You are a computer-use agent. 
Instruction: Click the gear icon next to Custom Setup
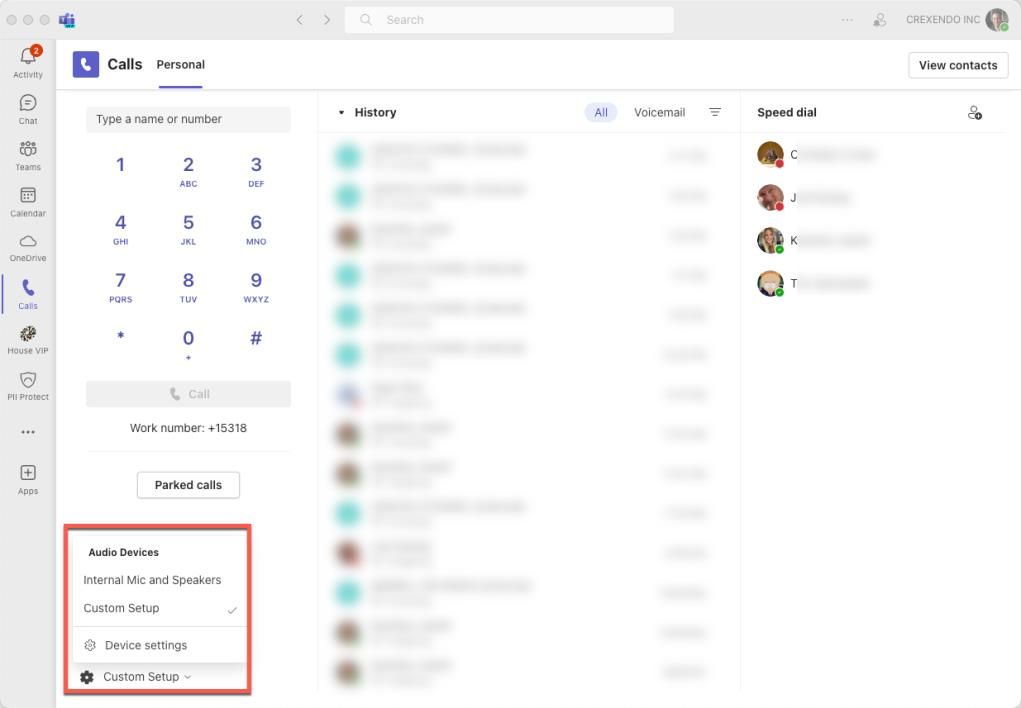[87, 677]
